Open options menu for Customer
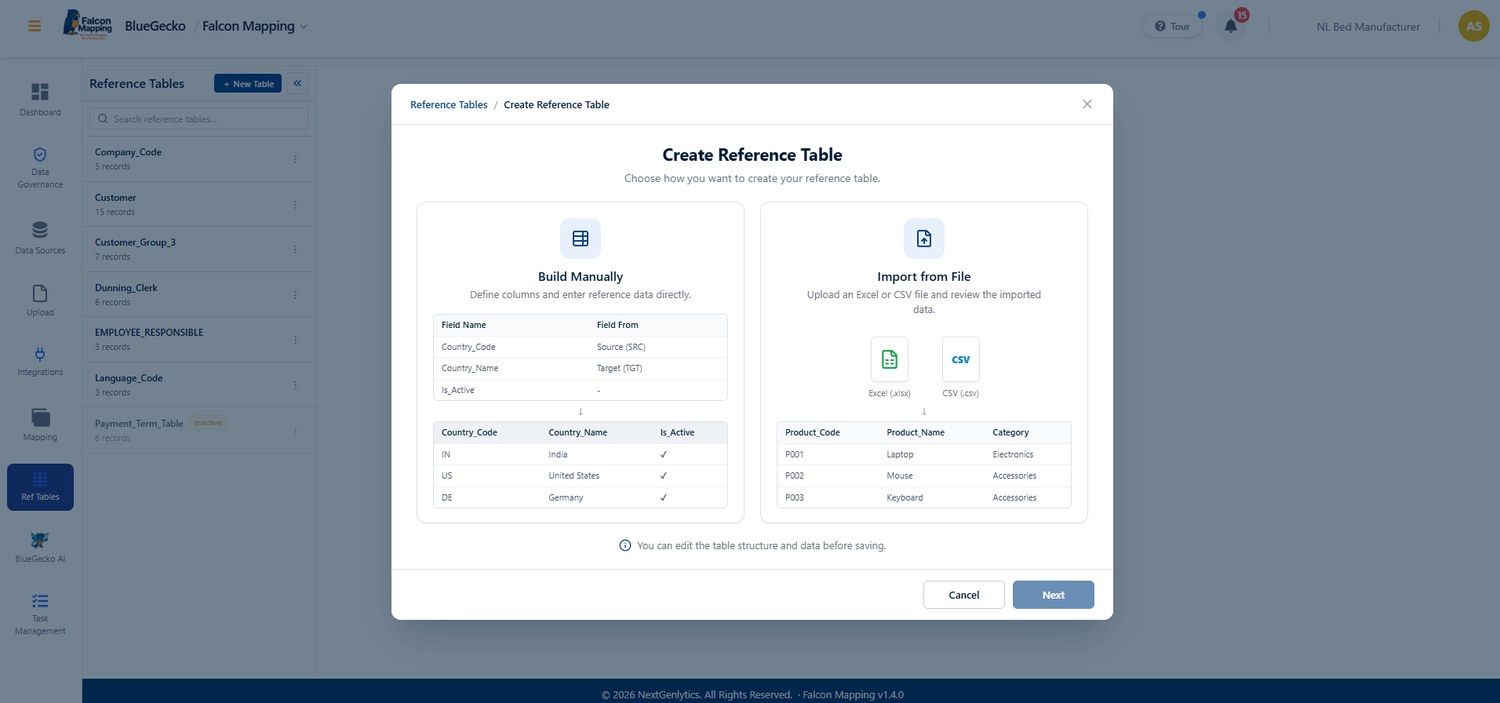This screenshot has height=703, width=1500. [x=295, y=204]
